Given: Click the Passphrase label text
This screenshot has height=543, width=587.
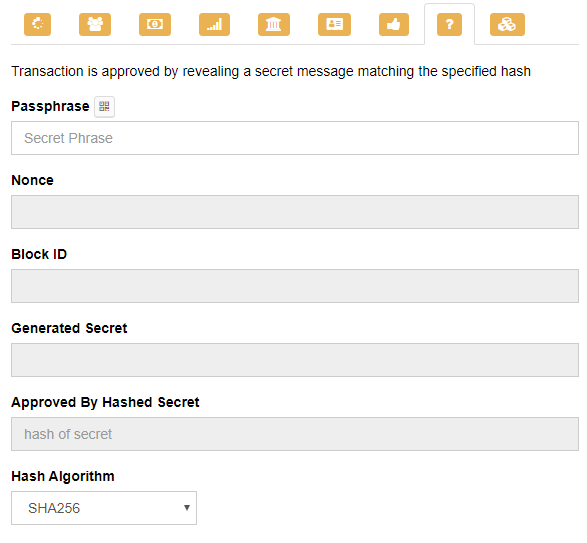Looking at the screenshot, I should point(50,106).
